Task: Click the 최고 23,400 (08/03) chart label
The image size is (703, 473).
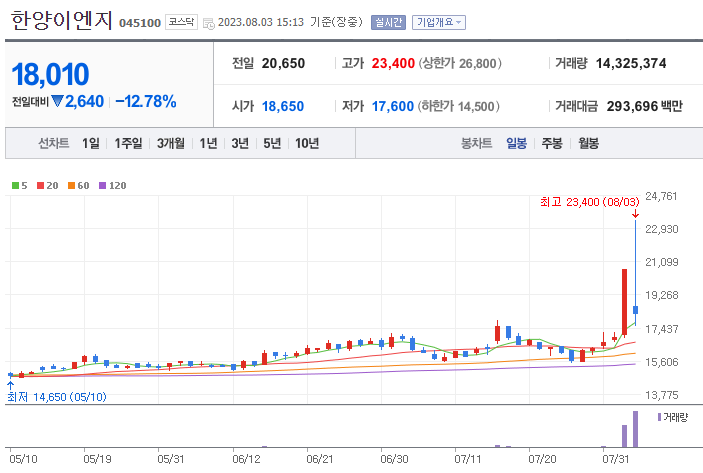Action: [x=590, y=202]
